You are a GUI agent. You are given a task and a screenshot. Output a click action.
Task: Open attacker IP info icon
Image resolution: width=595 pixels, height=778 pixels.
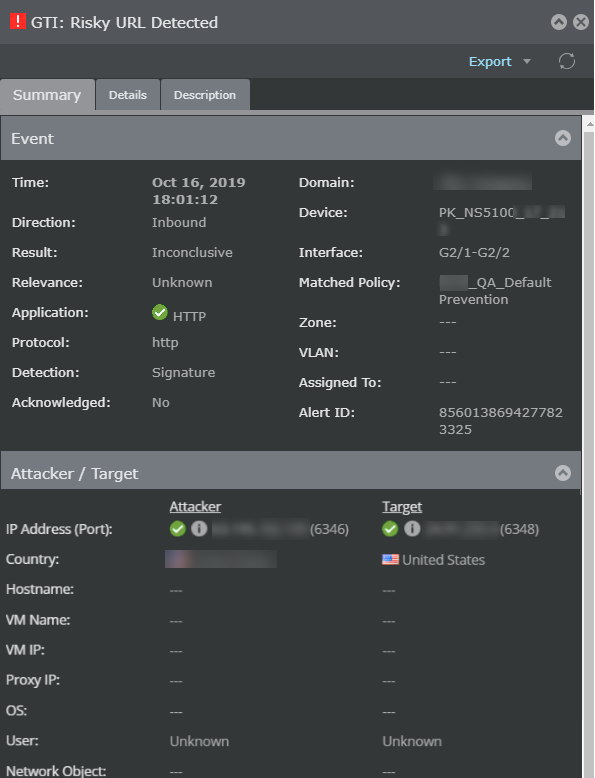pyautogui.click(x=199, y=529)
